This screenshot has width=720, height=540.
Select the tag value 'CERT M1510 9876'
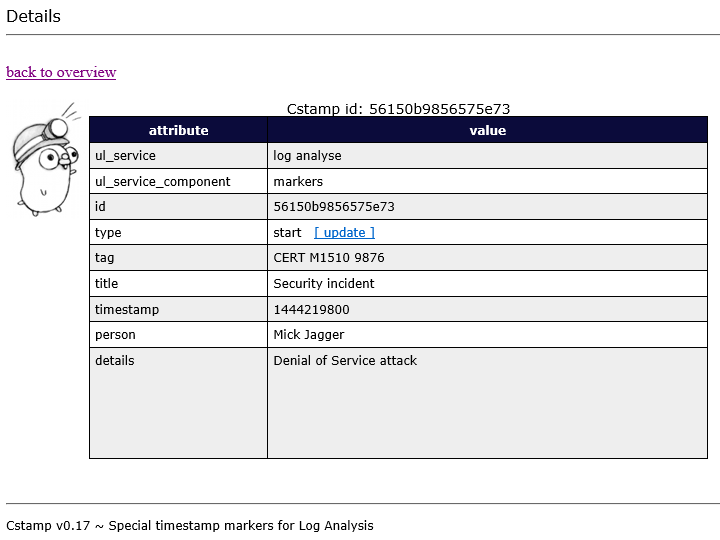click(329, 258)
